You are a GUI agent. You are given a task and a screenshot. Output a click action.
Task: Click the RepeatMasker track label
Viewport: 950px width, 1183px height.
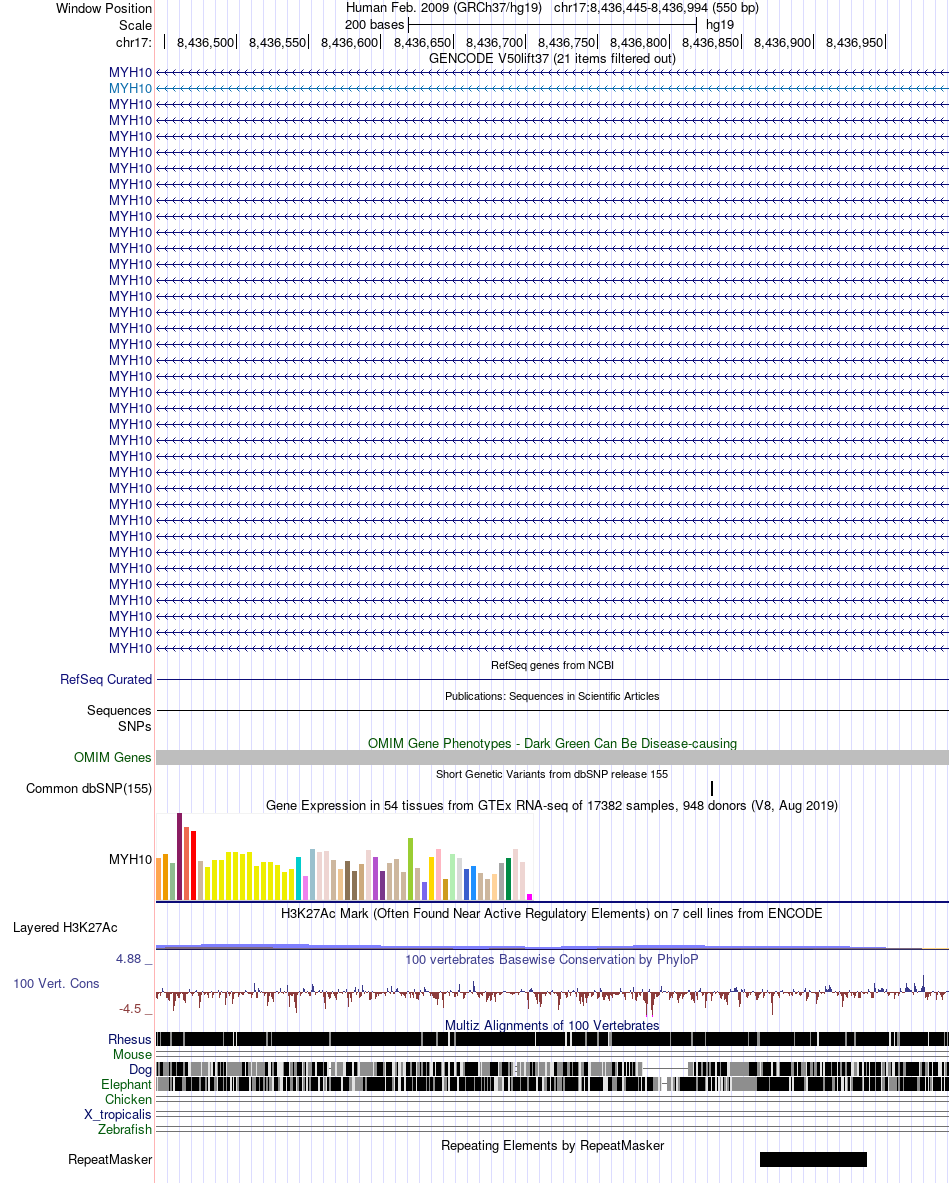tap(110, 1159)
